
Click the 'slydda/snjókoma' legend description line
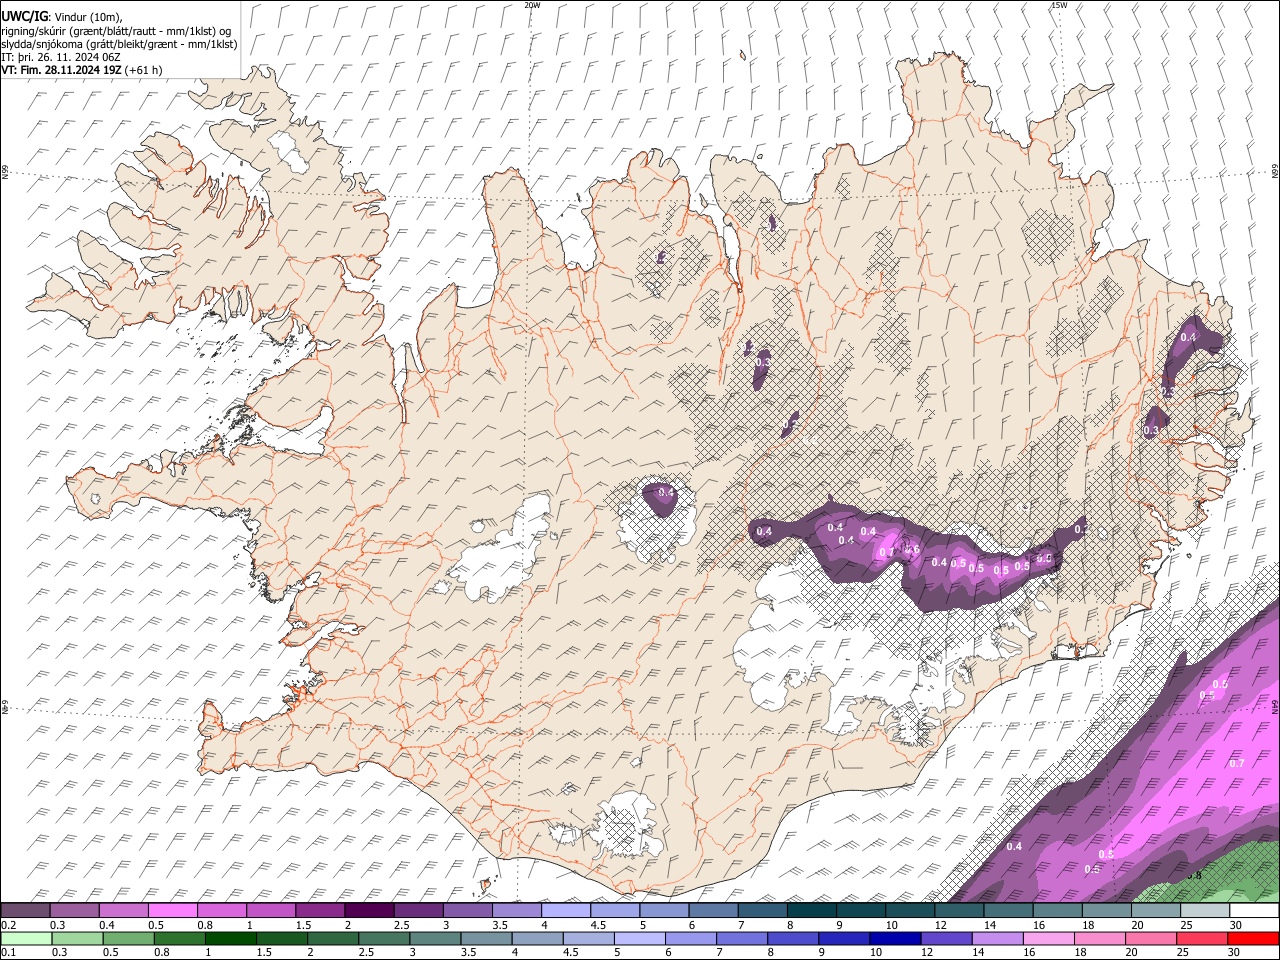[120, 44]
